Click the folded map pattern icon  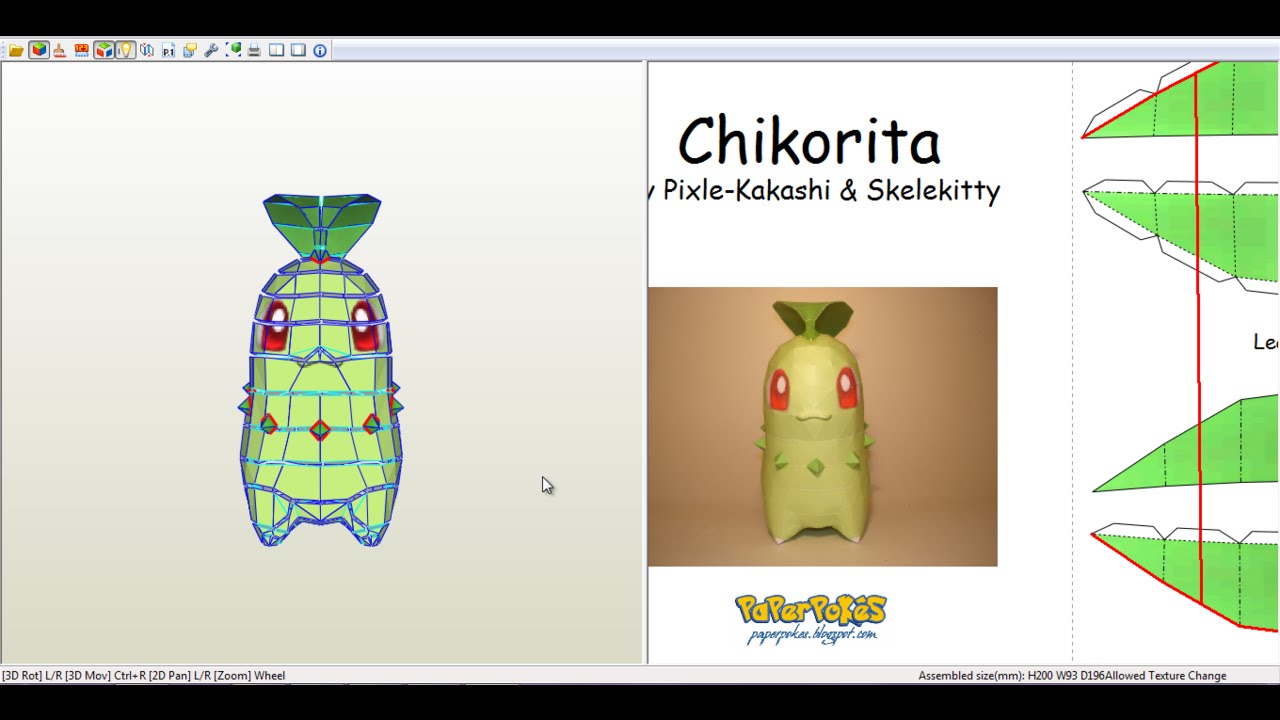click(x=147, y=50)
